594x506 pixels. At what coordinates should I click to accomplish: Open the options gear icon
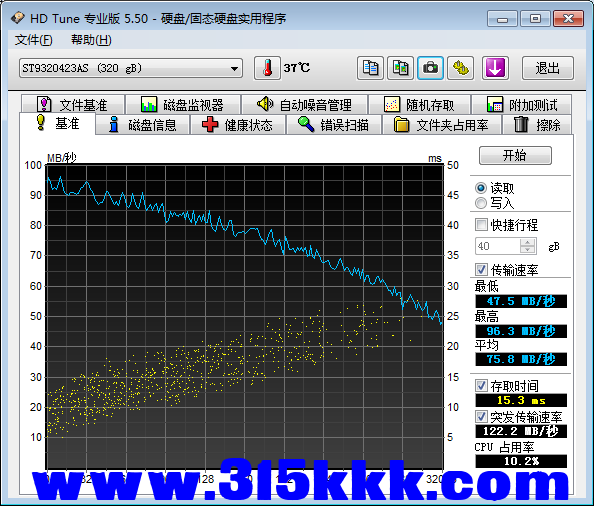pyautogui.click(x=460, y=68)
